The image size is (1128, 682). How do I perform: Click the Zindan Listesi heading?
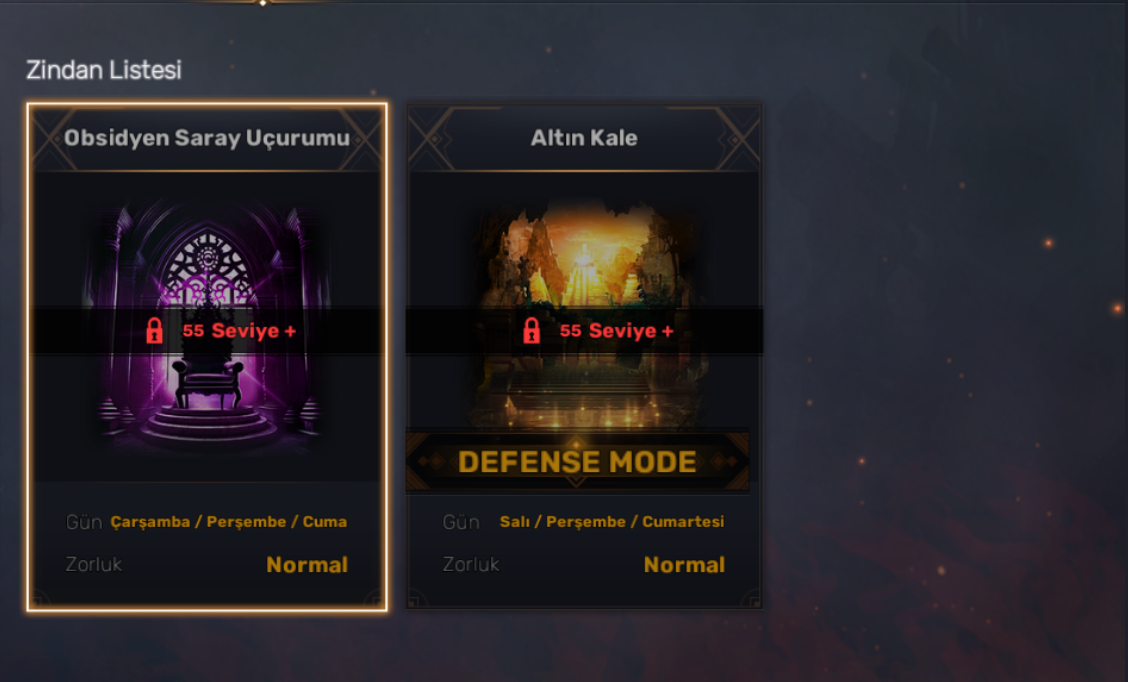[x=104, y=70]
